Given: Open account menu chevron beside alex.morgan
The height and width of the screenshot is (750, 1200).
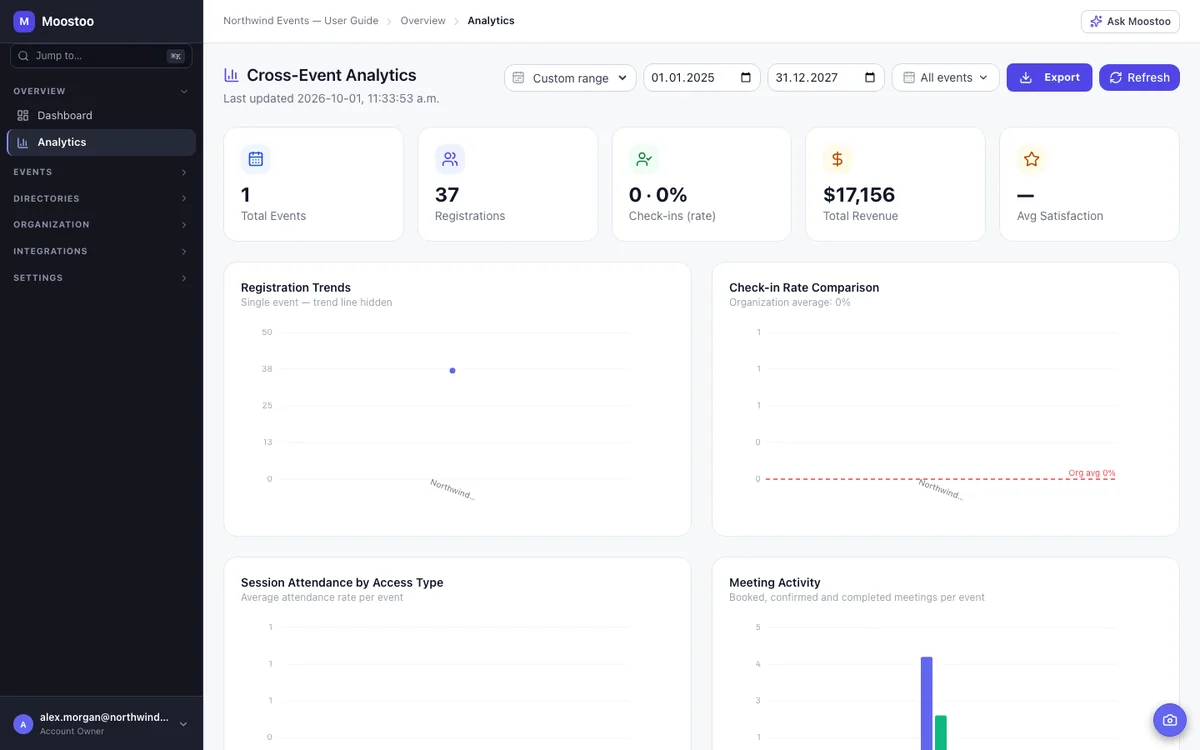Looking at the screenshot, I should click(x=183, y=724).
